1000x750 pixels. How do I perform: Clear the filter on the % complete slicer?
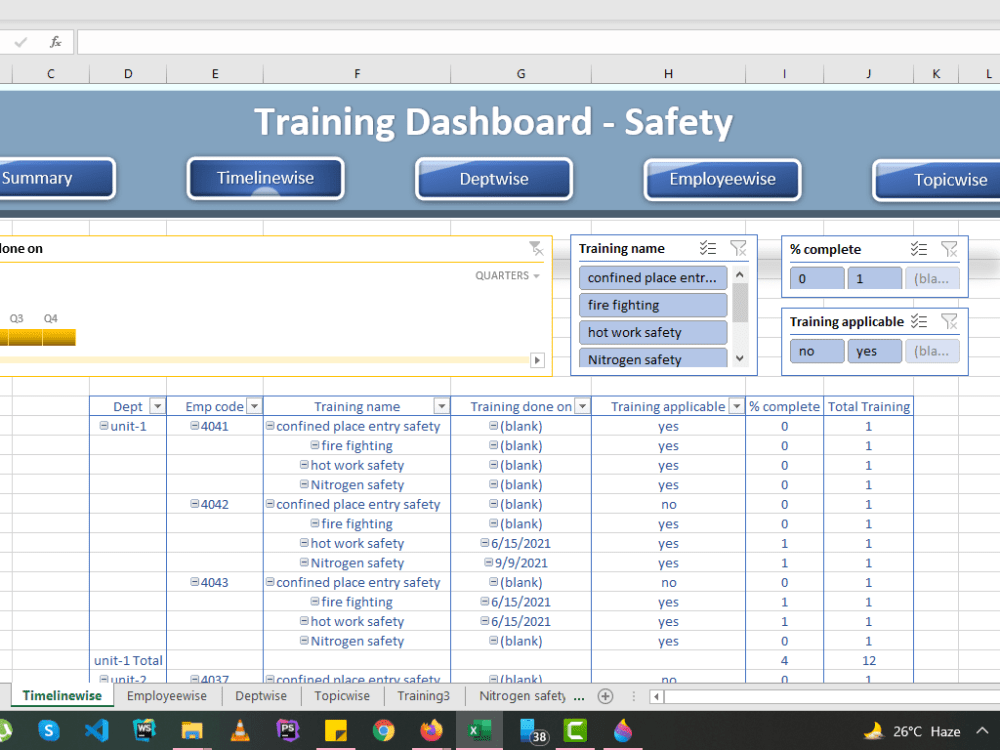(x=949, y=248)
